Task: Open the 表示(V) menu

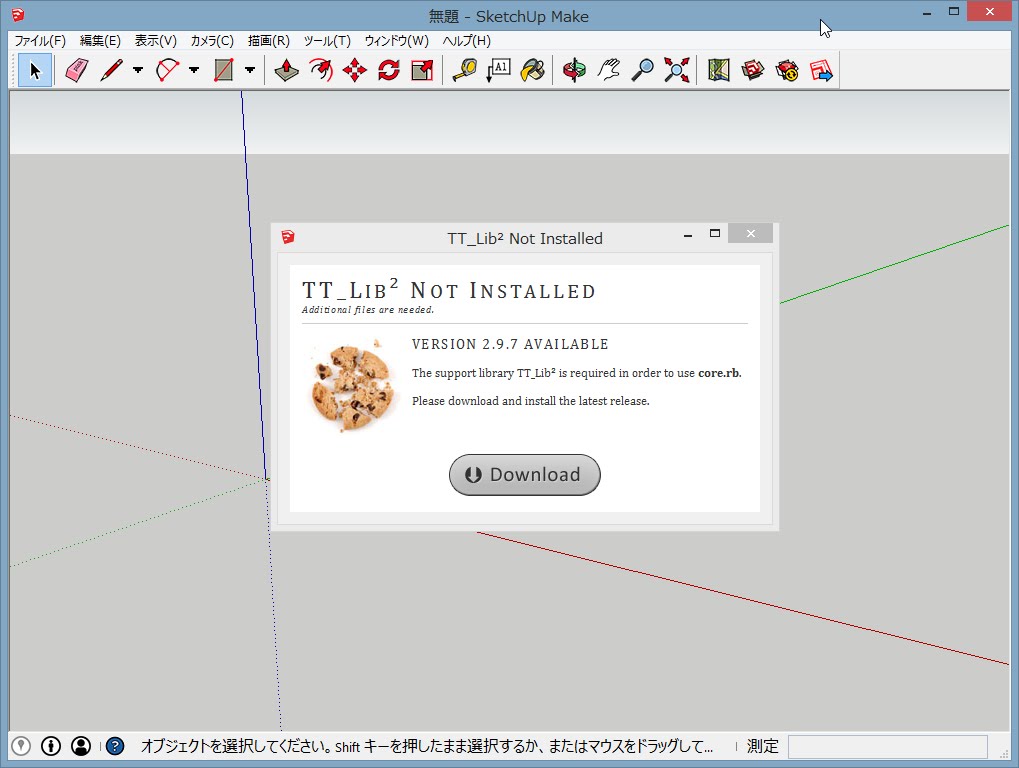Action: pyautogui.click(x=156, y=41)
